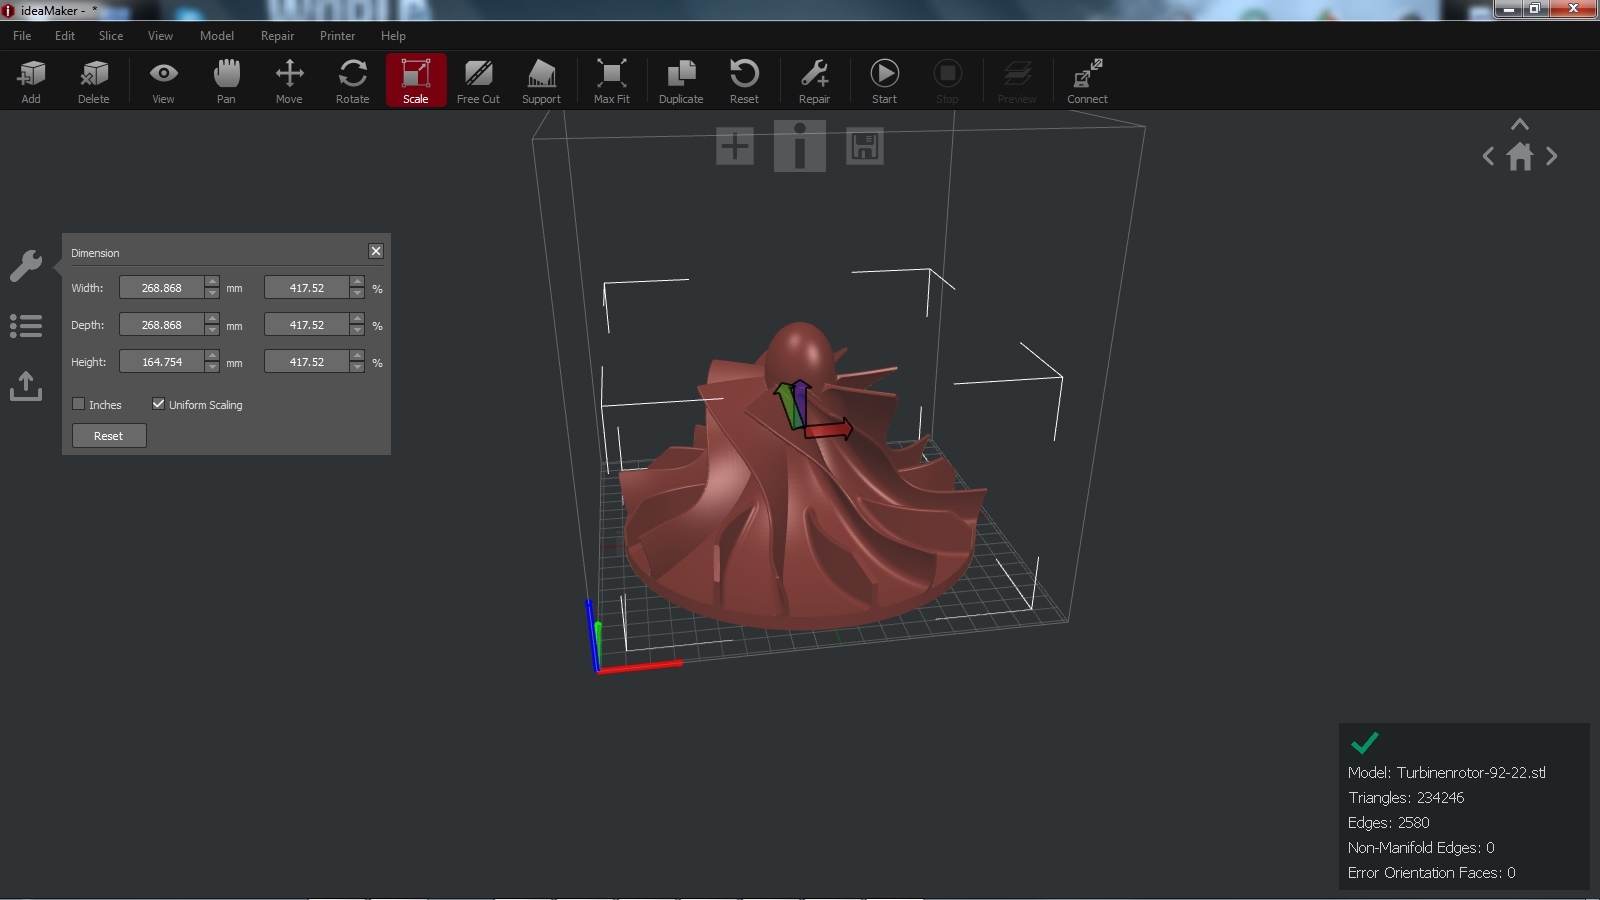
Task: Close the Dimension panel
Action: [x=376, y=251]
